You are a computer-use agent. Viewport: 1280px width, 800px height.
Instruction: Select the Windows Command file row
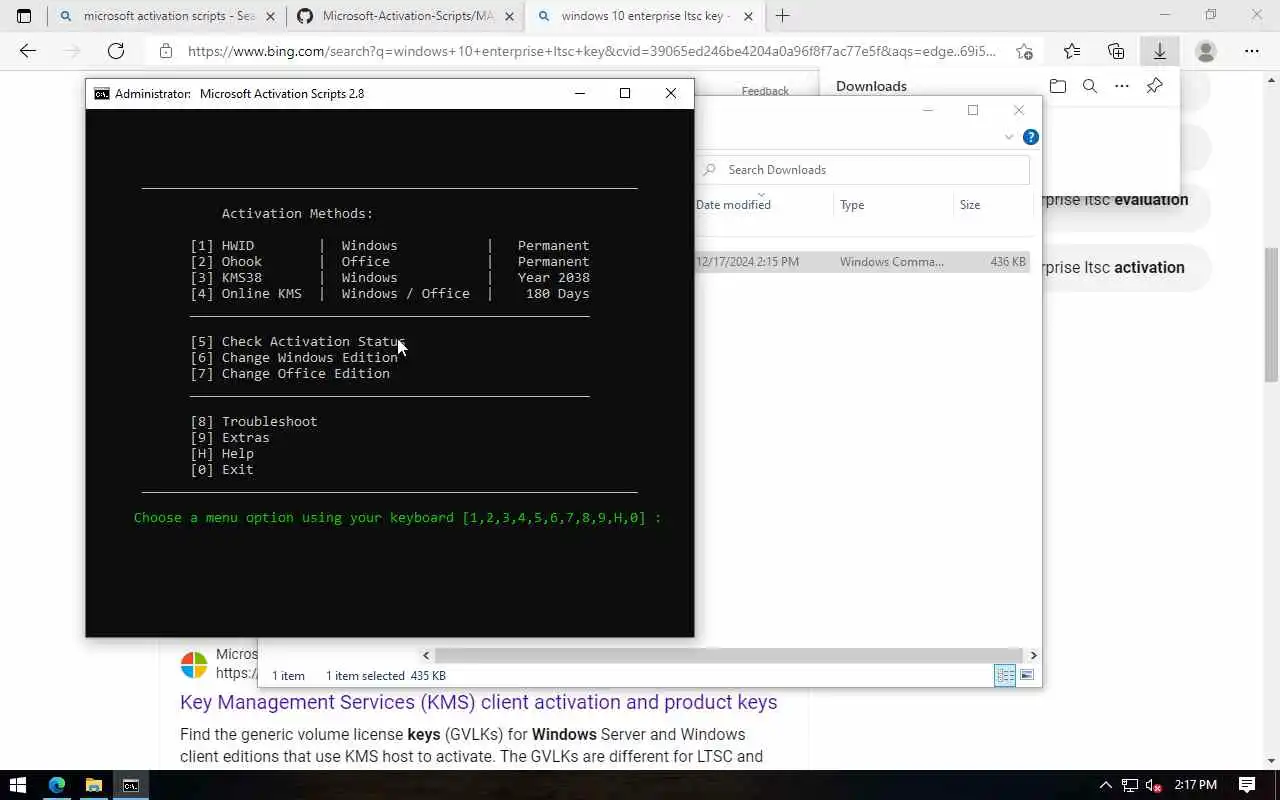862,262
